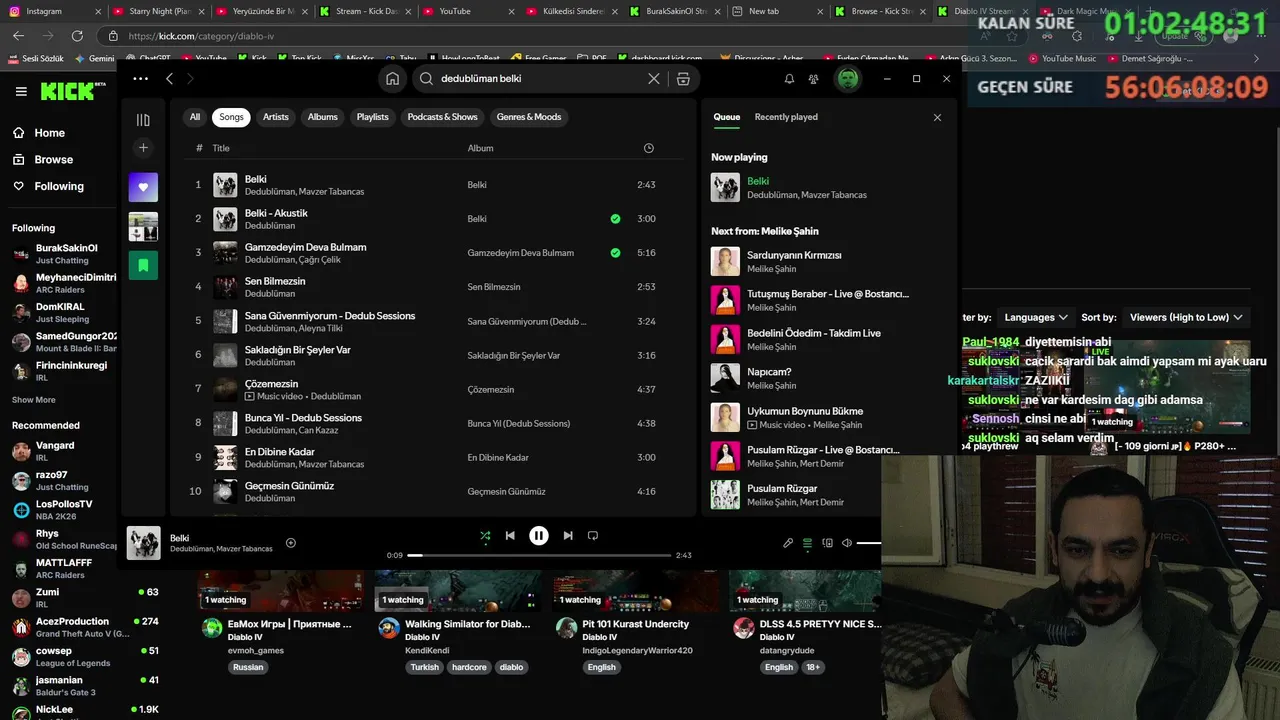The width and height of the screenshot is (1280, 720).
Task: Show lyrics with microphone icon
Action: [x=788, y=543]
